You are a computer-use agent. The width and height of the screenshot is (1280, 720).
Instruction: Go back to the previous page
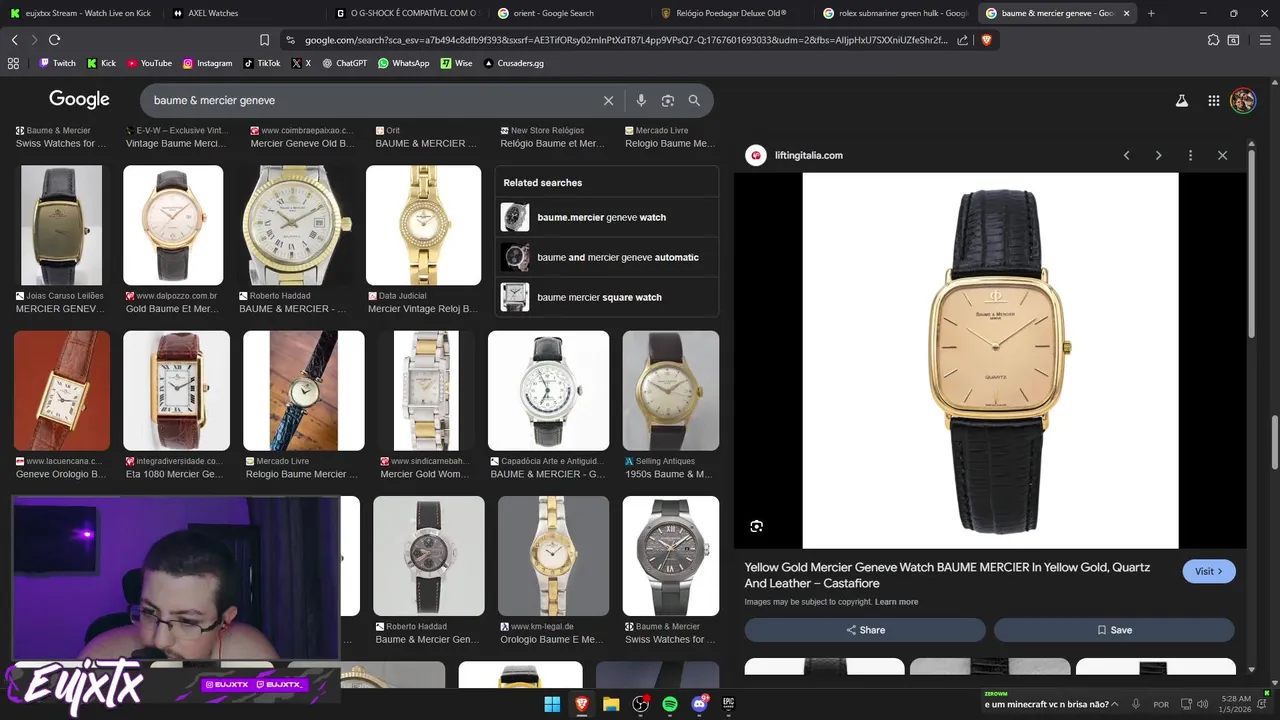point(14,40)
